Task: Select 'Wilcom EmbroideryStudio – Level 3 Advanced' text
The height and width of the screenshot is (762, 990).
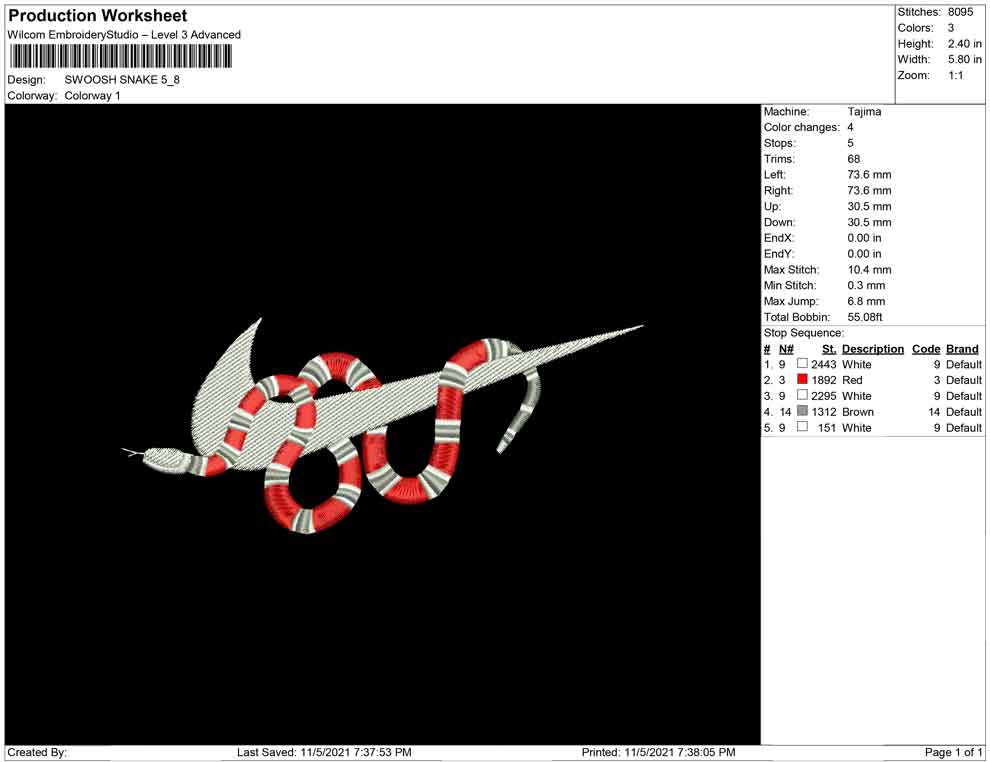Action: coord(124,35)
